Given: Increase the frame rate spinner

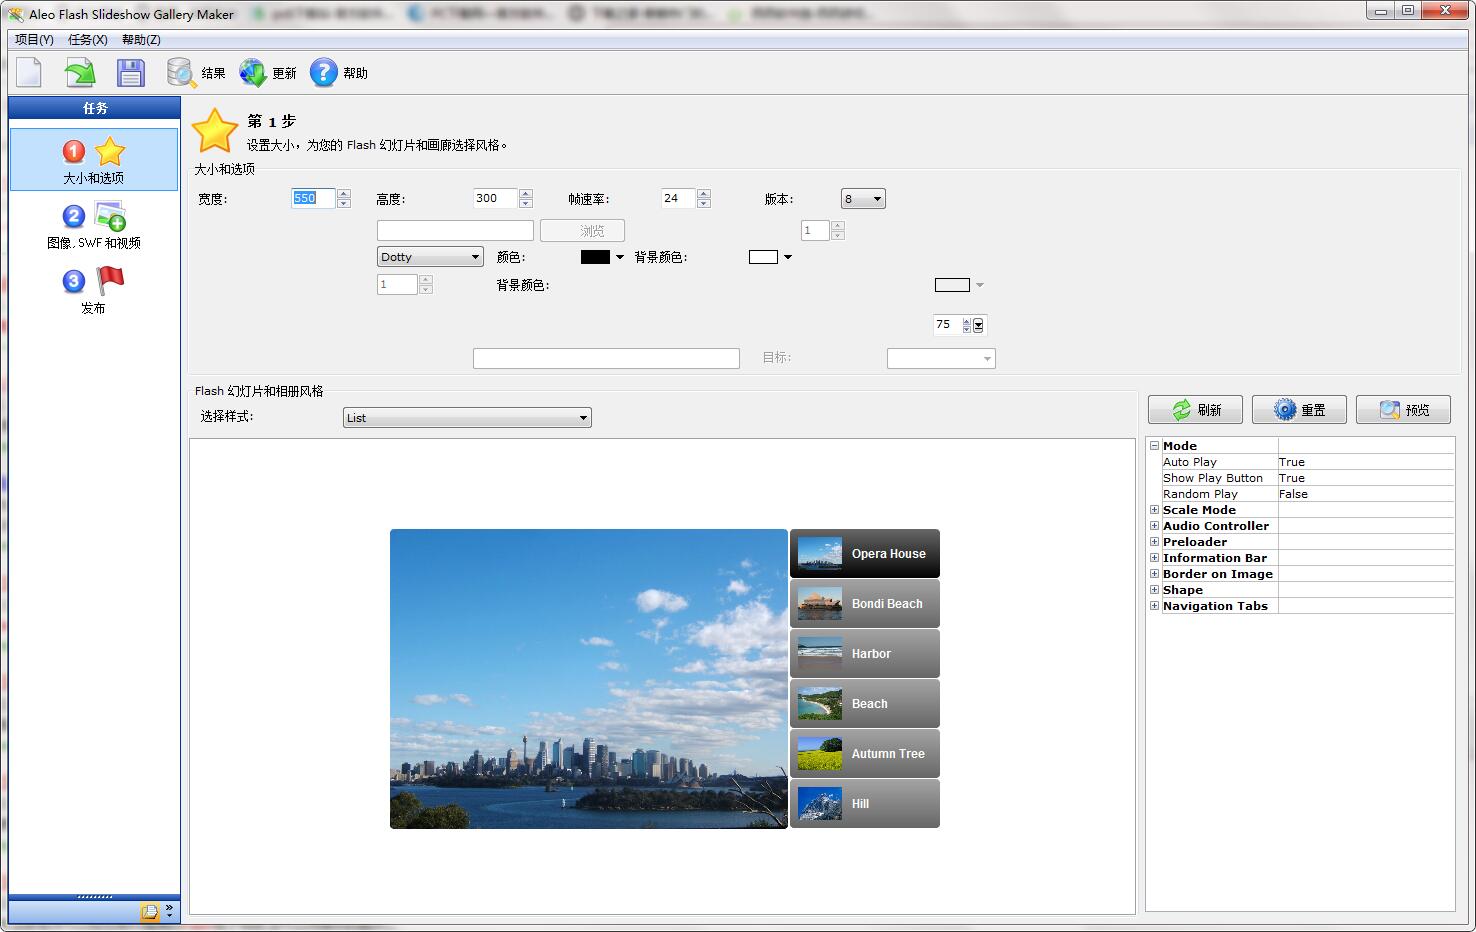Looking at the screenshot, I should point(704,193).
